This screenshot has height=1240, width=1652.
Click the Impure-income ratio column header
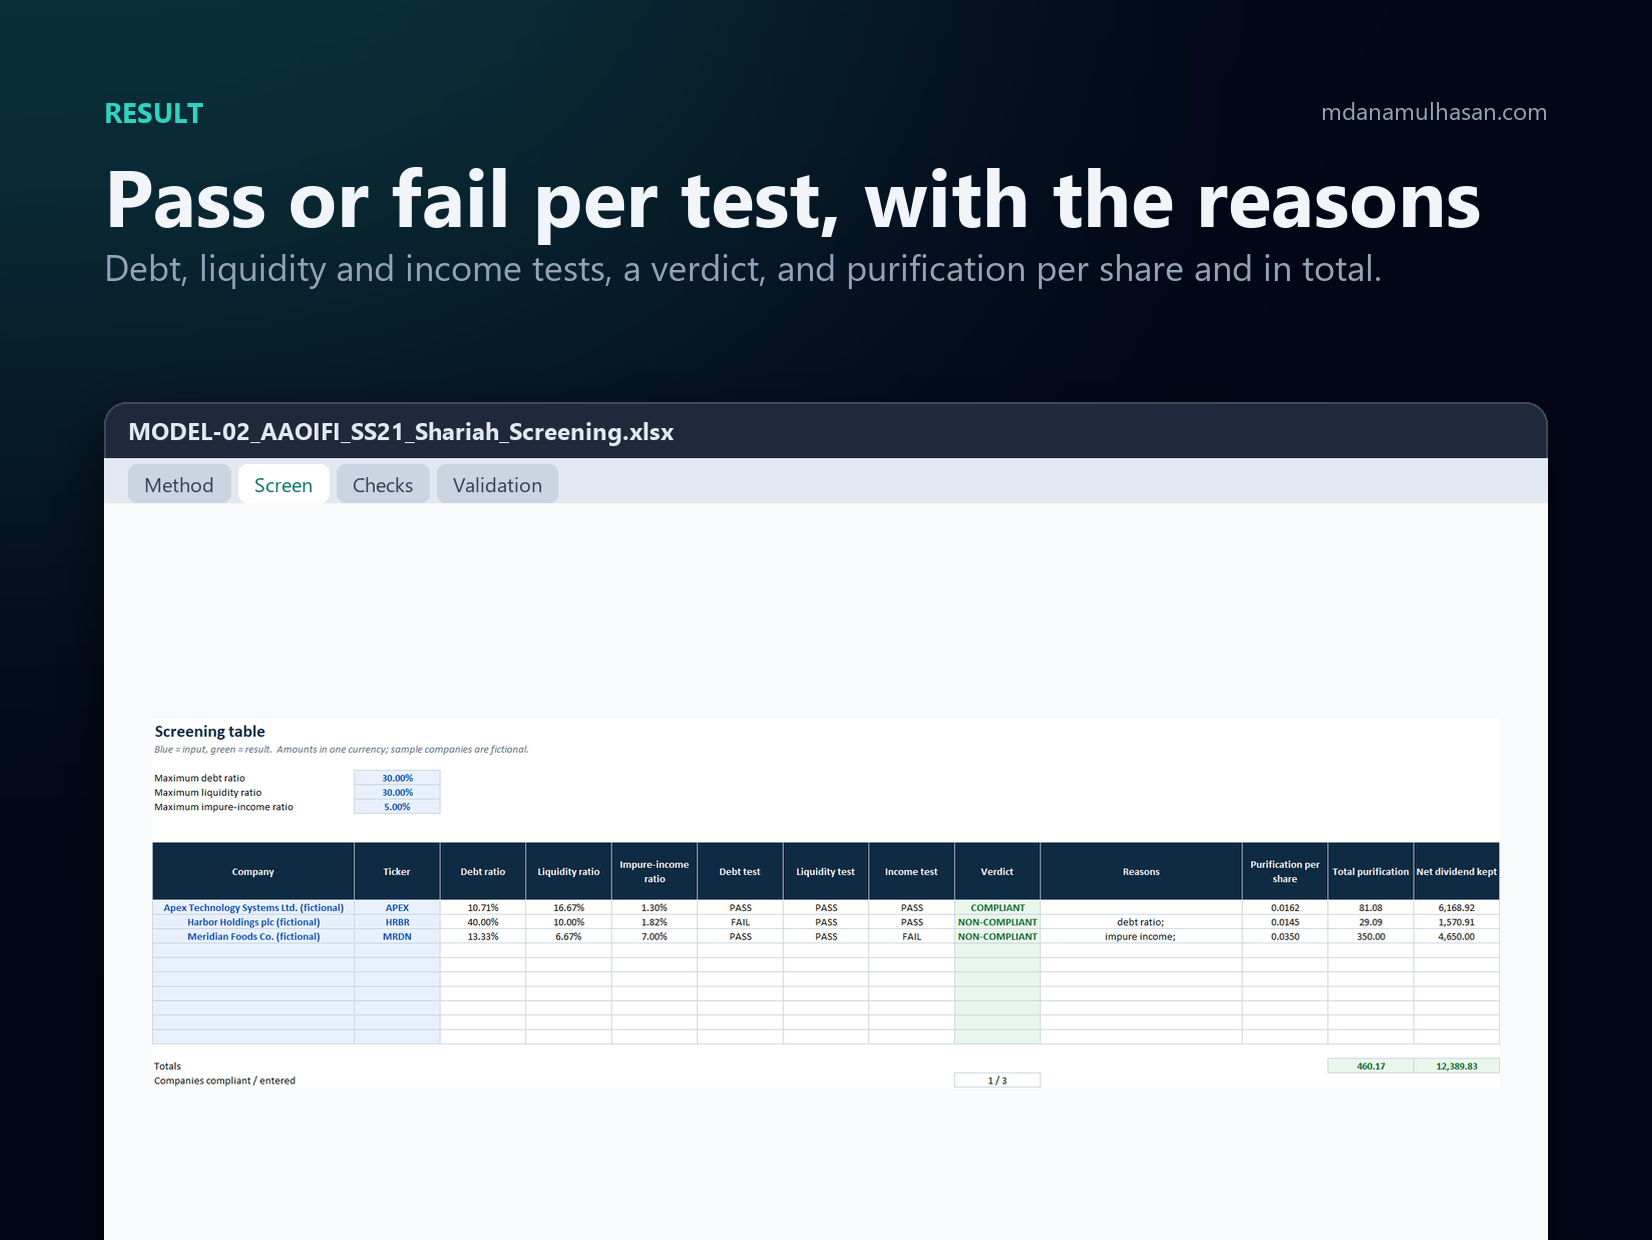[x=654, y=871]
